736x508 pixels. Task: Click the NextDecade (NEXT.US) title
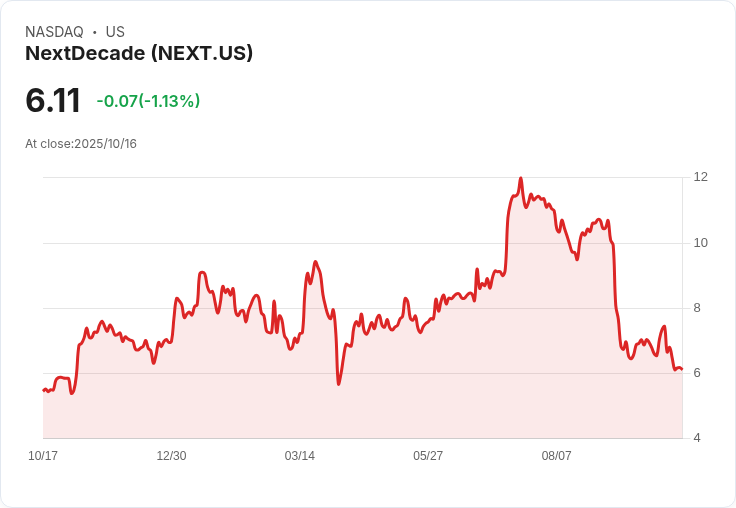[139, 54]
